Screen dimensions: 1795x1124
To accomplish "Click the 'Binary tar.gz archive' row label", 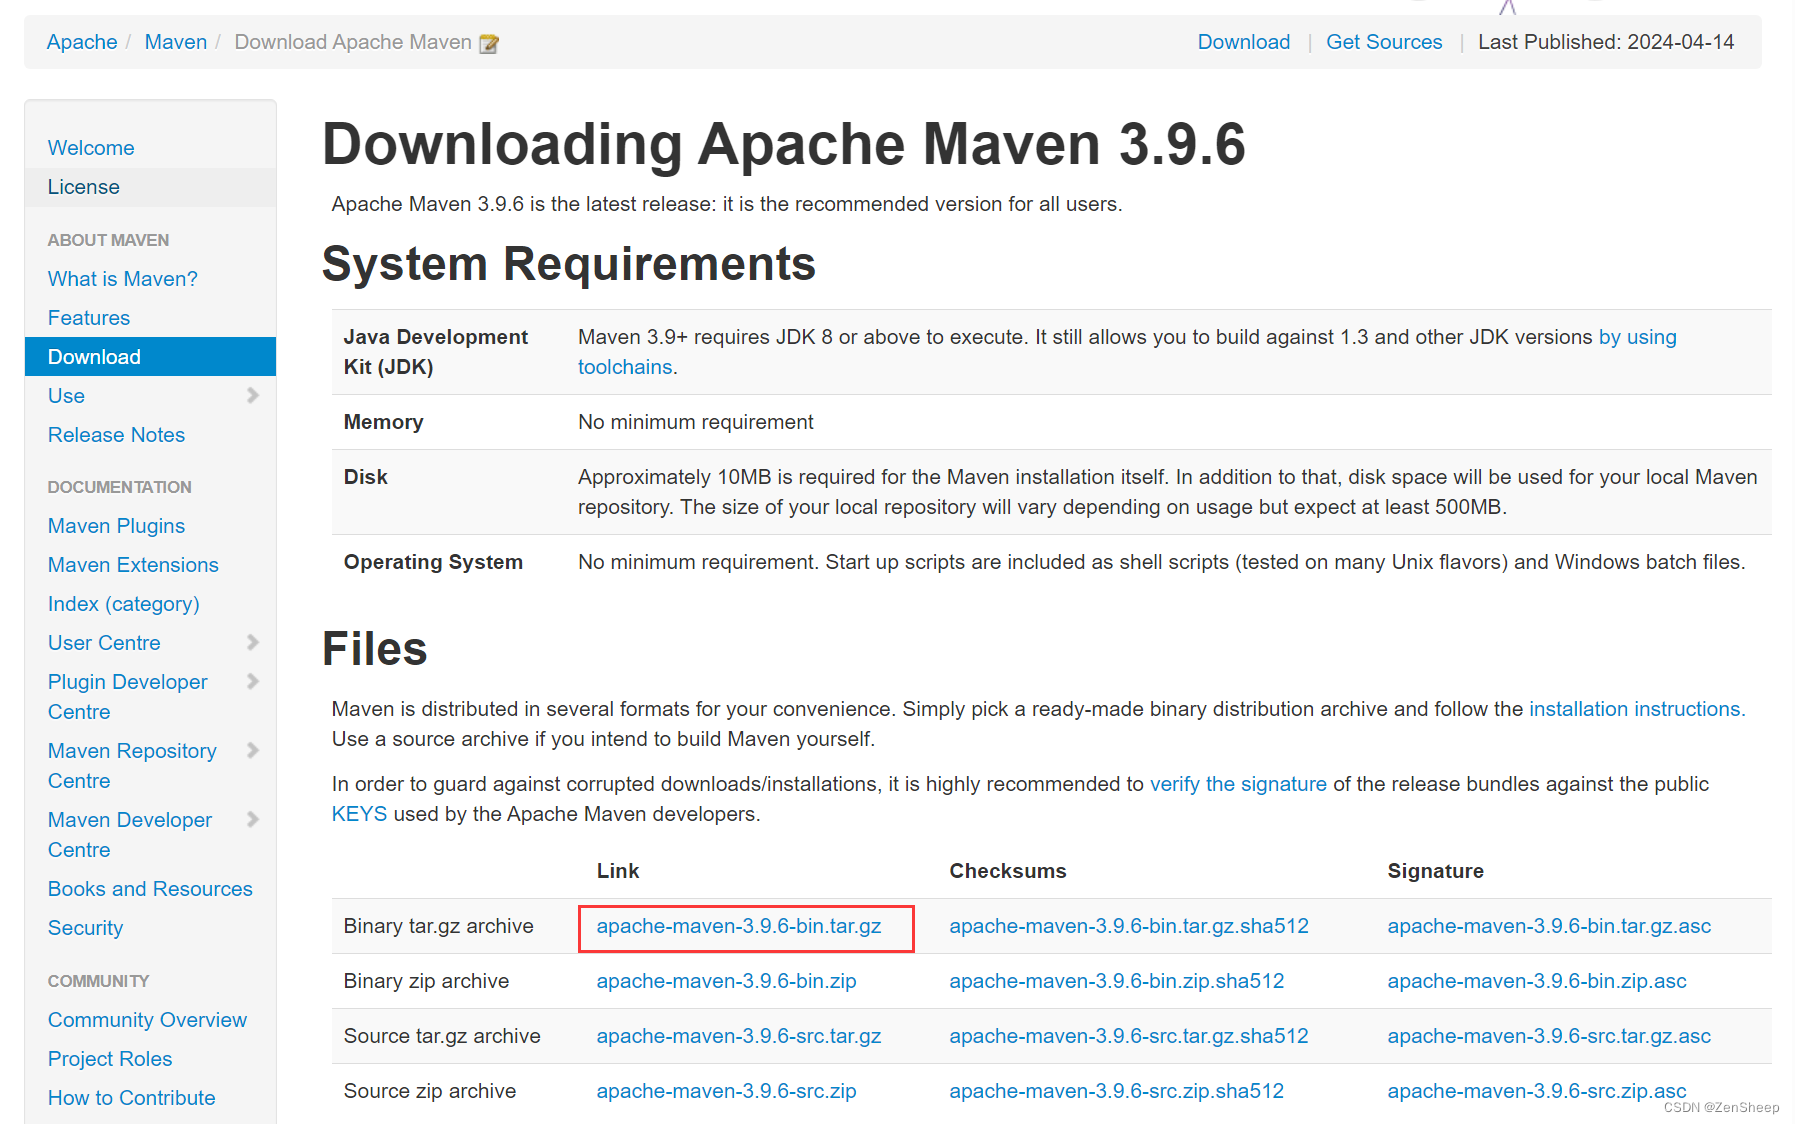I will coord(439,926).
